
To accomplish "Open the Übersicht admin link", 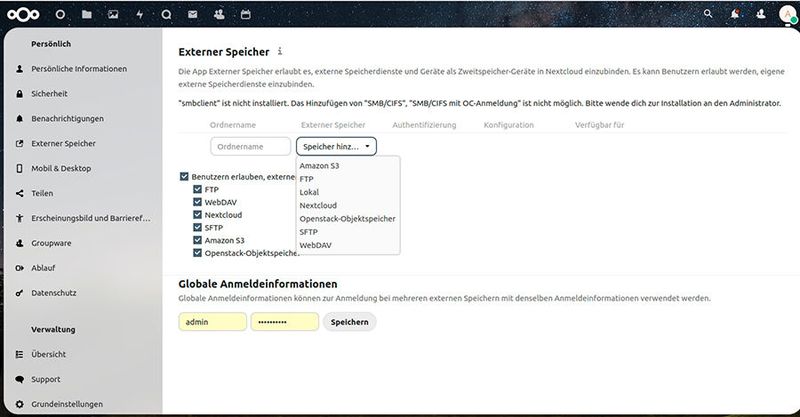I will point(48,354).
